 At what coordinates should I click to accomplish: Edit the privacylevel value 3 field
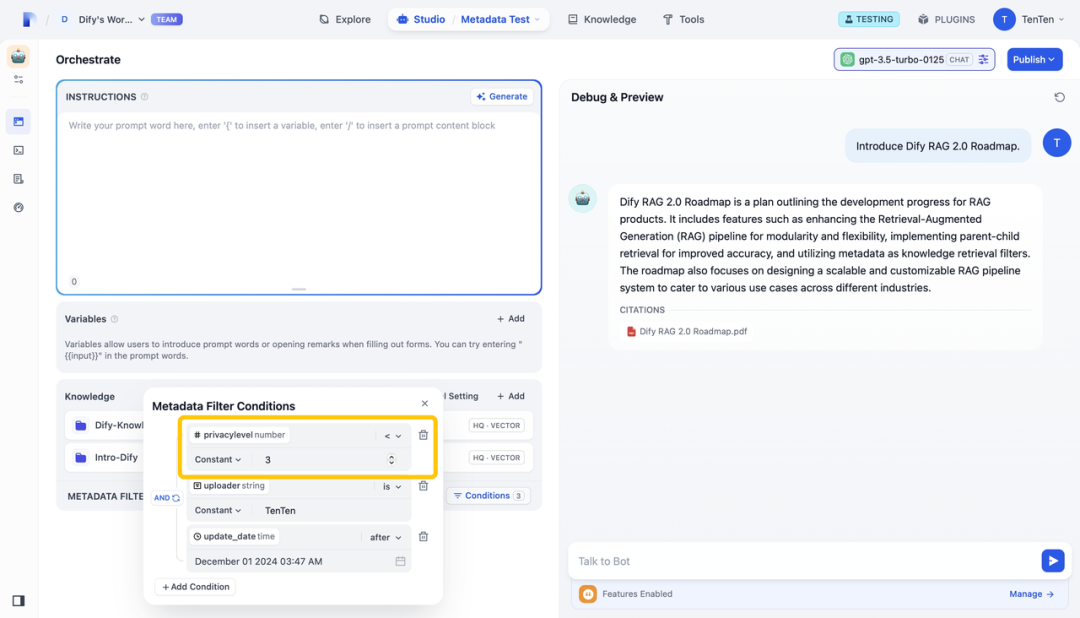point(322,460)
